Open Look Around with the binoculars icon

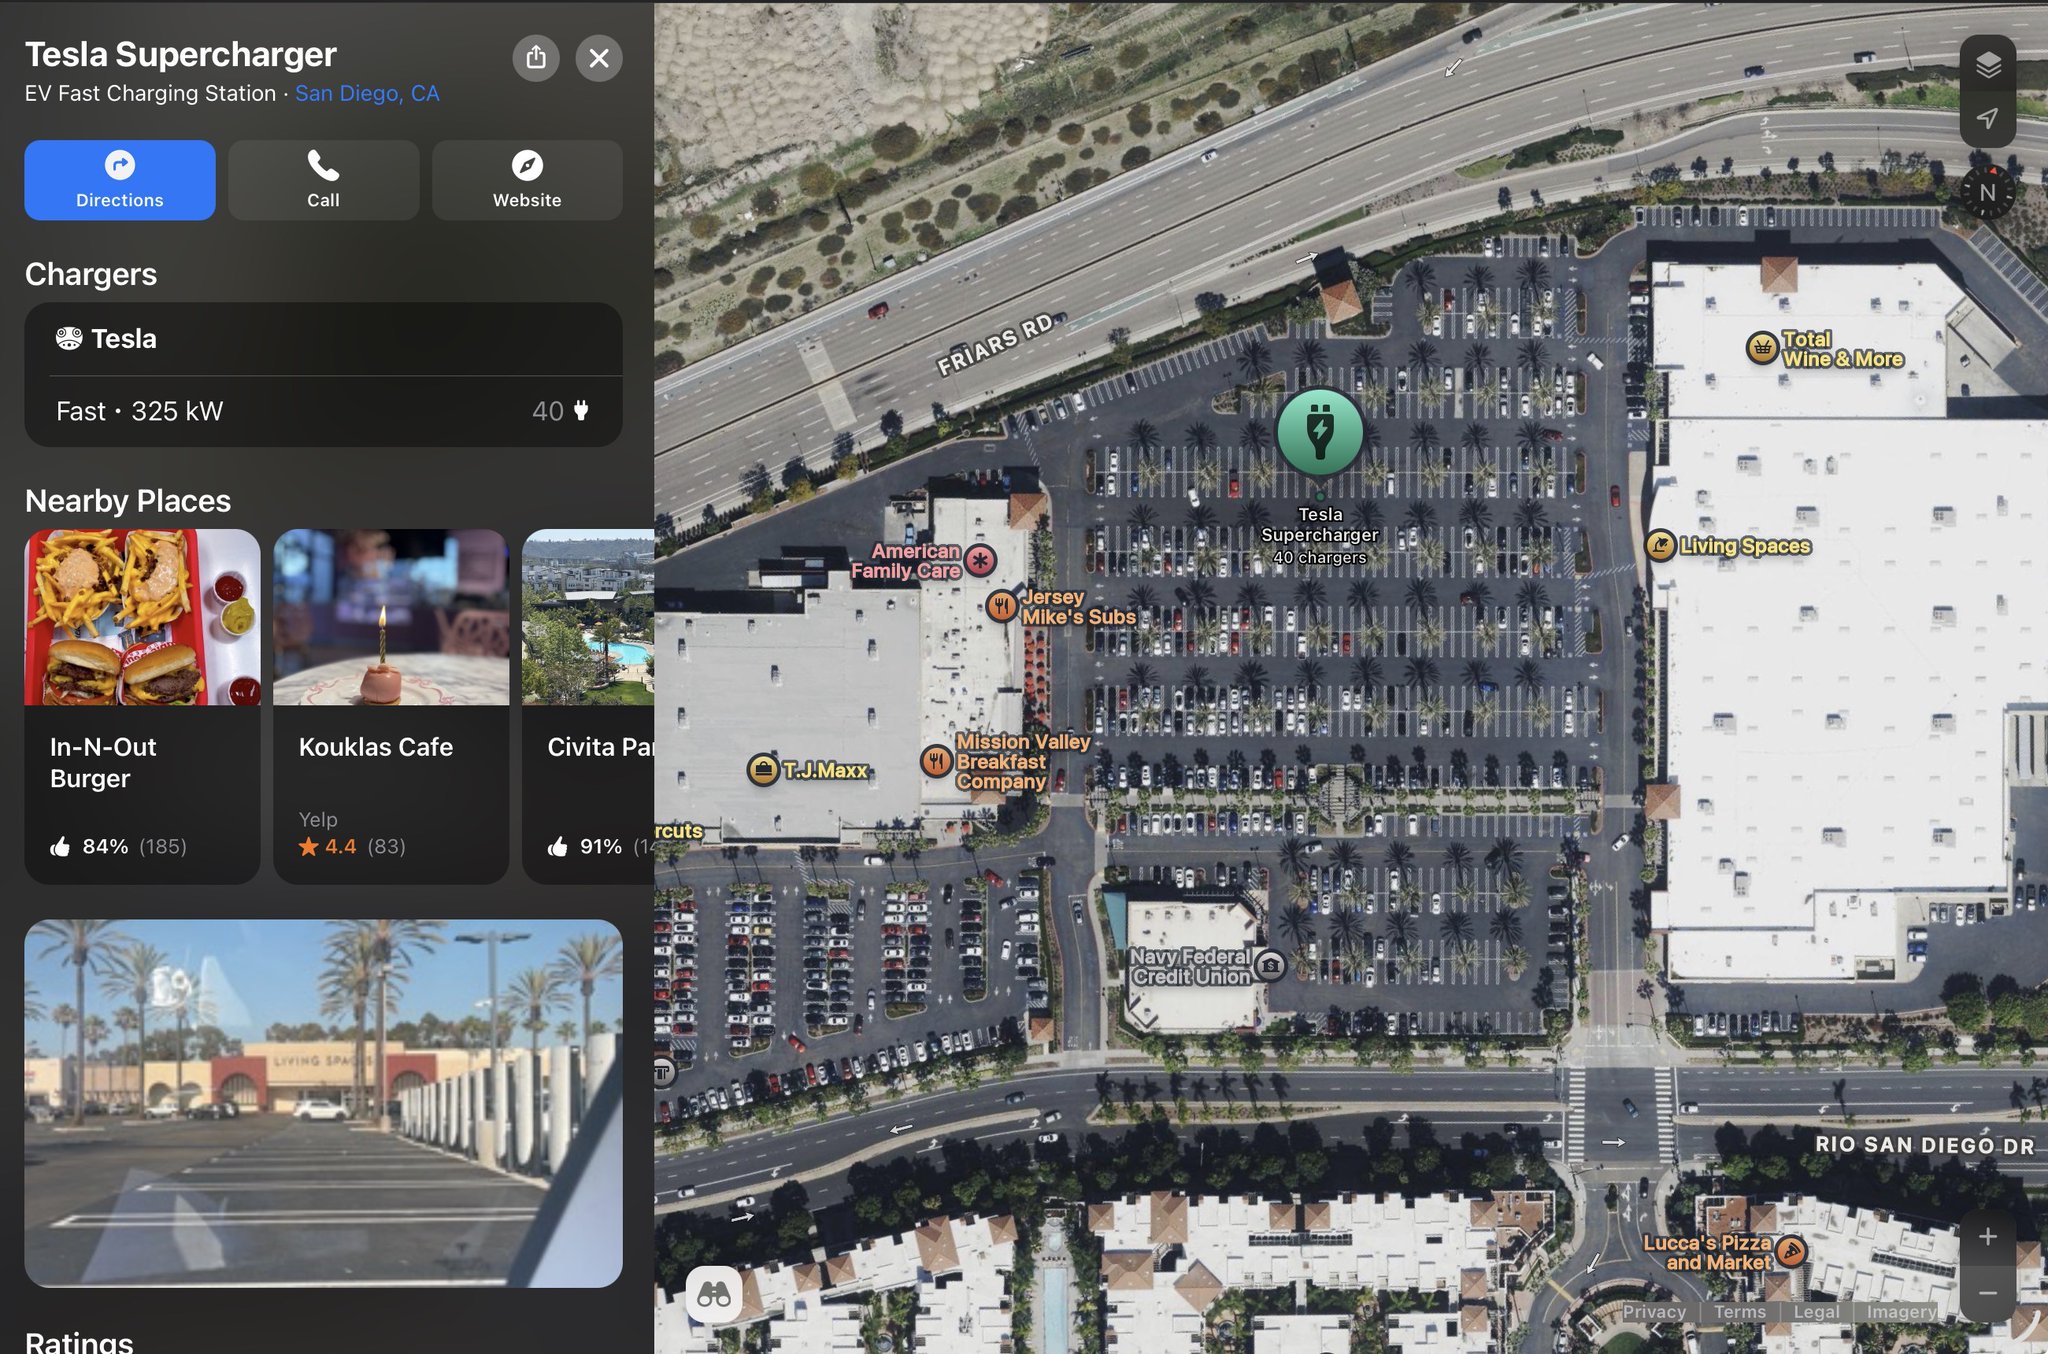[x=714, y=1295]
